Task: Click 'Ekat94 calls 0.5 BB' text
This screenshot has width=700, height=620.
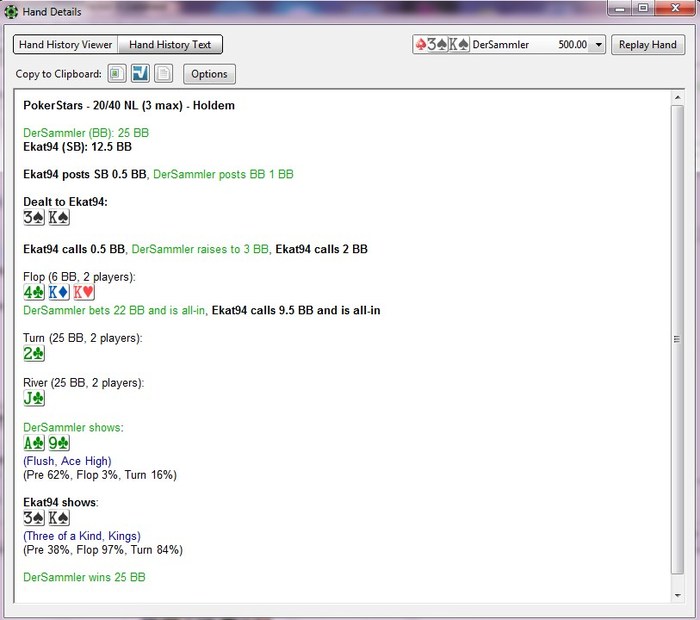Action: (74, 249)
